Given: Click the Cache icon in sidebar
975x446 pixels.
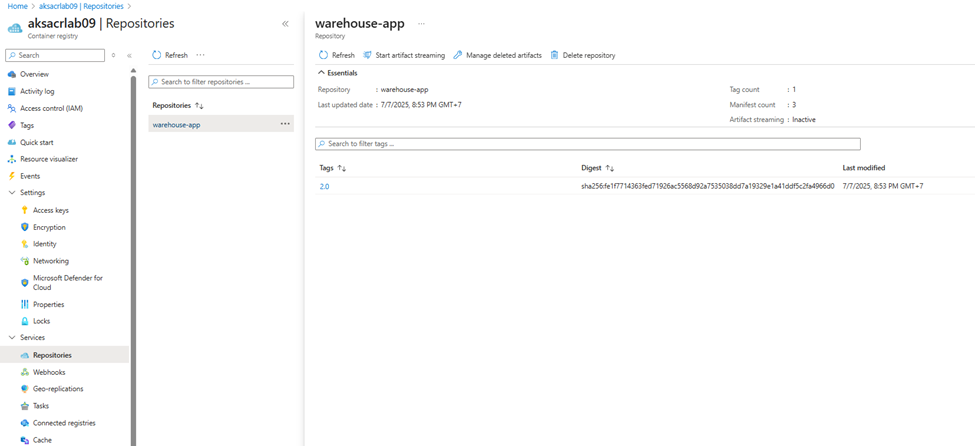Looking at the screenshot, I should [25, 440].
